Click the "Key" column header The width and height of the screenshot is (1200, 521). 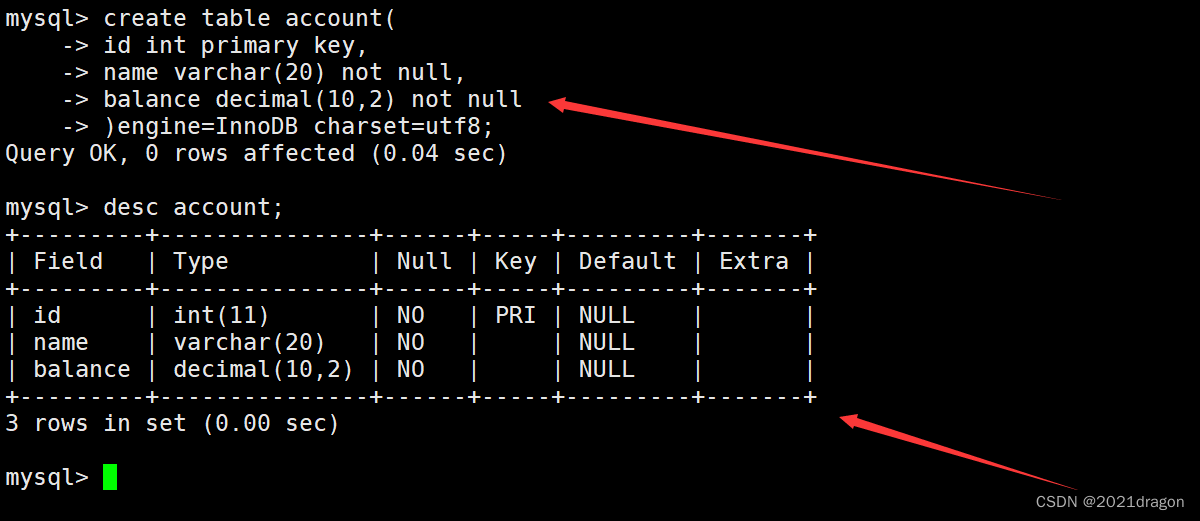click(x=515, y=262)
